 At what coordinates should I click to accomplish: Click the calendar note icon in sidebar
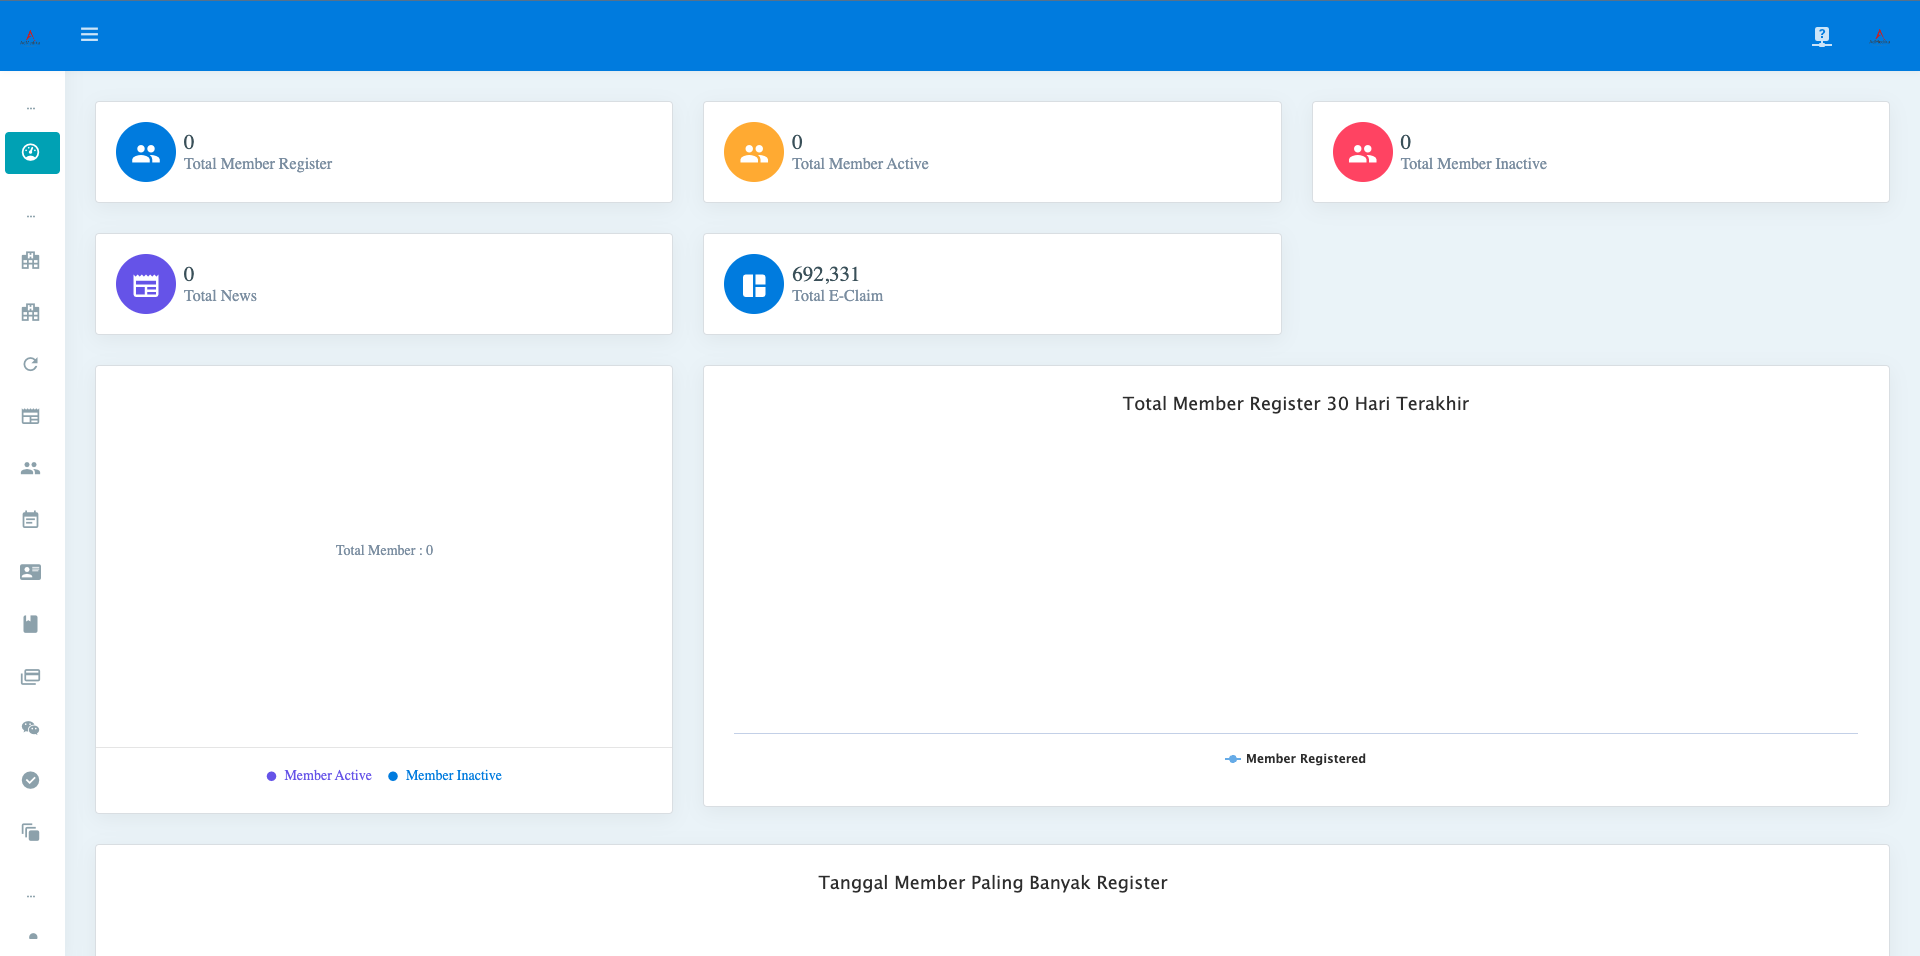31,520
